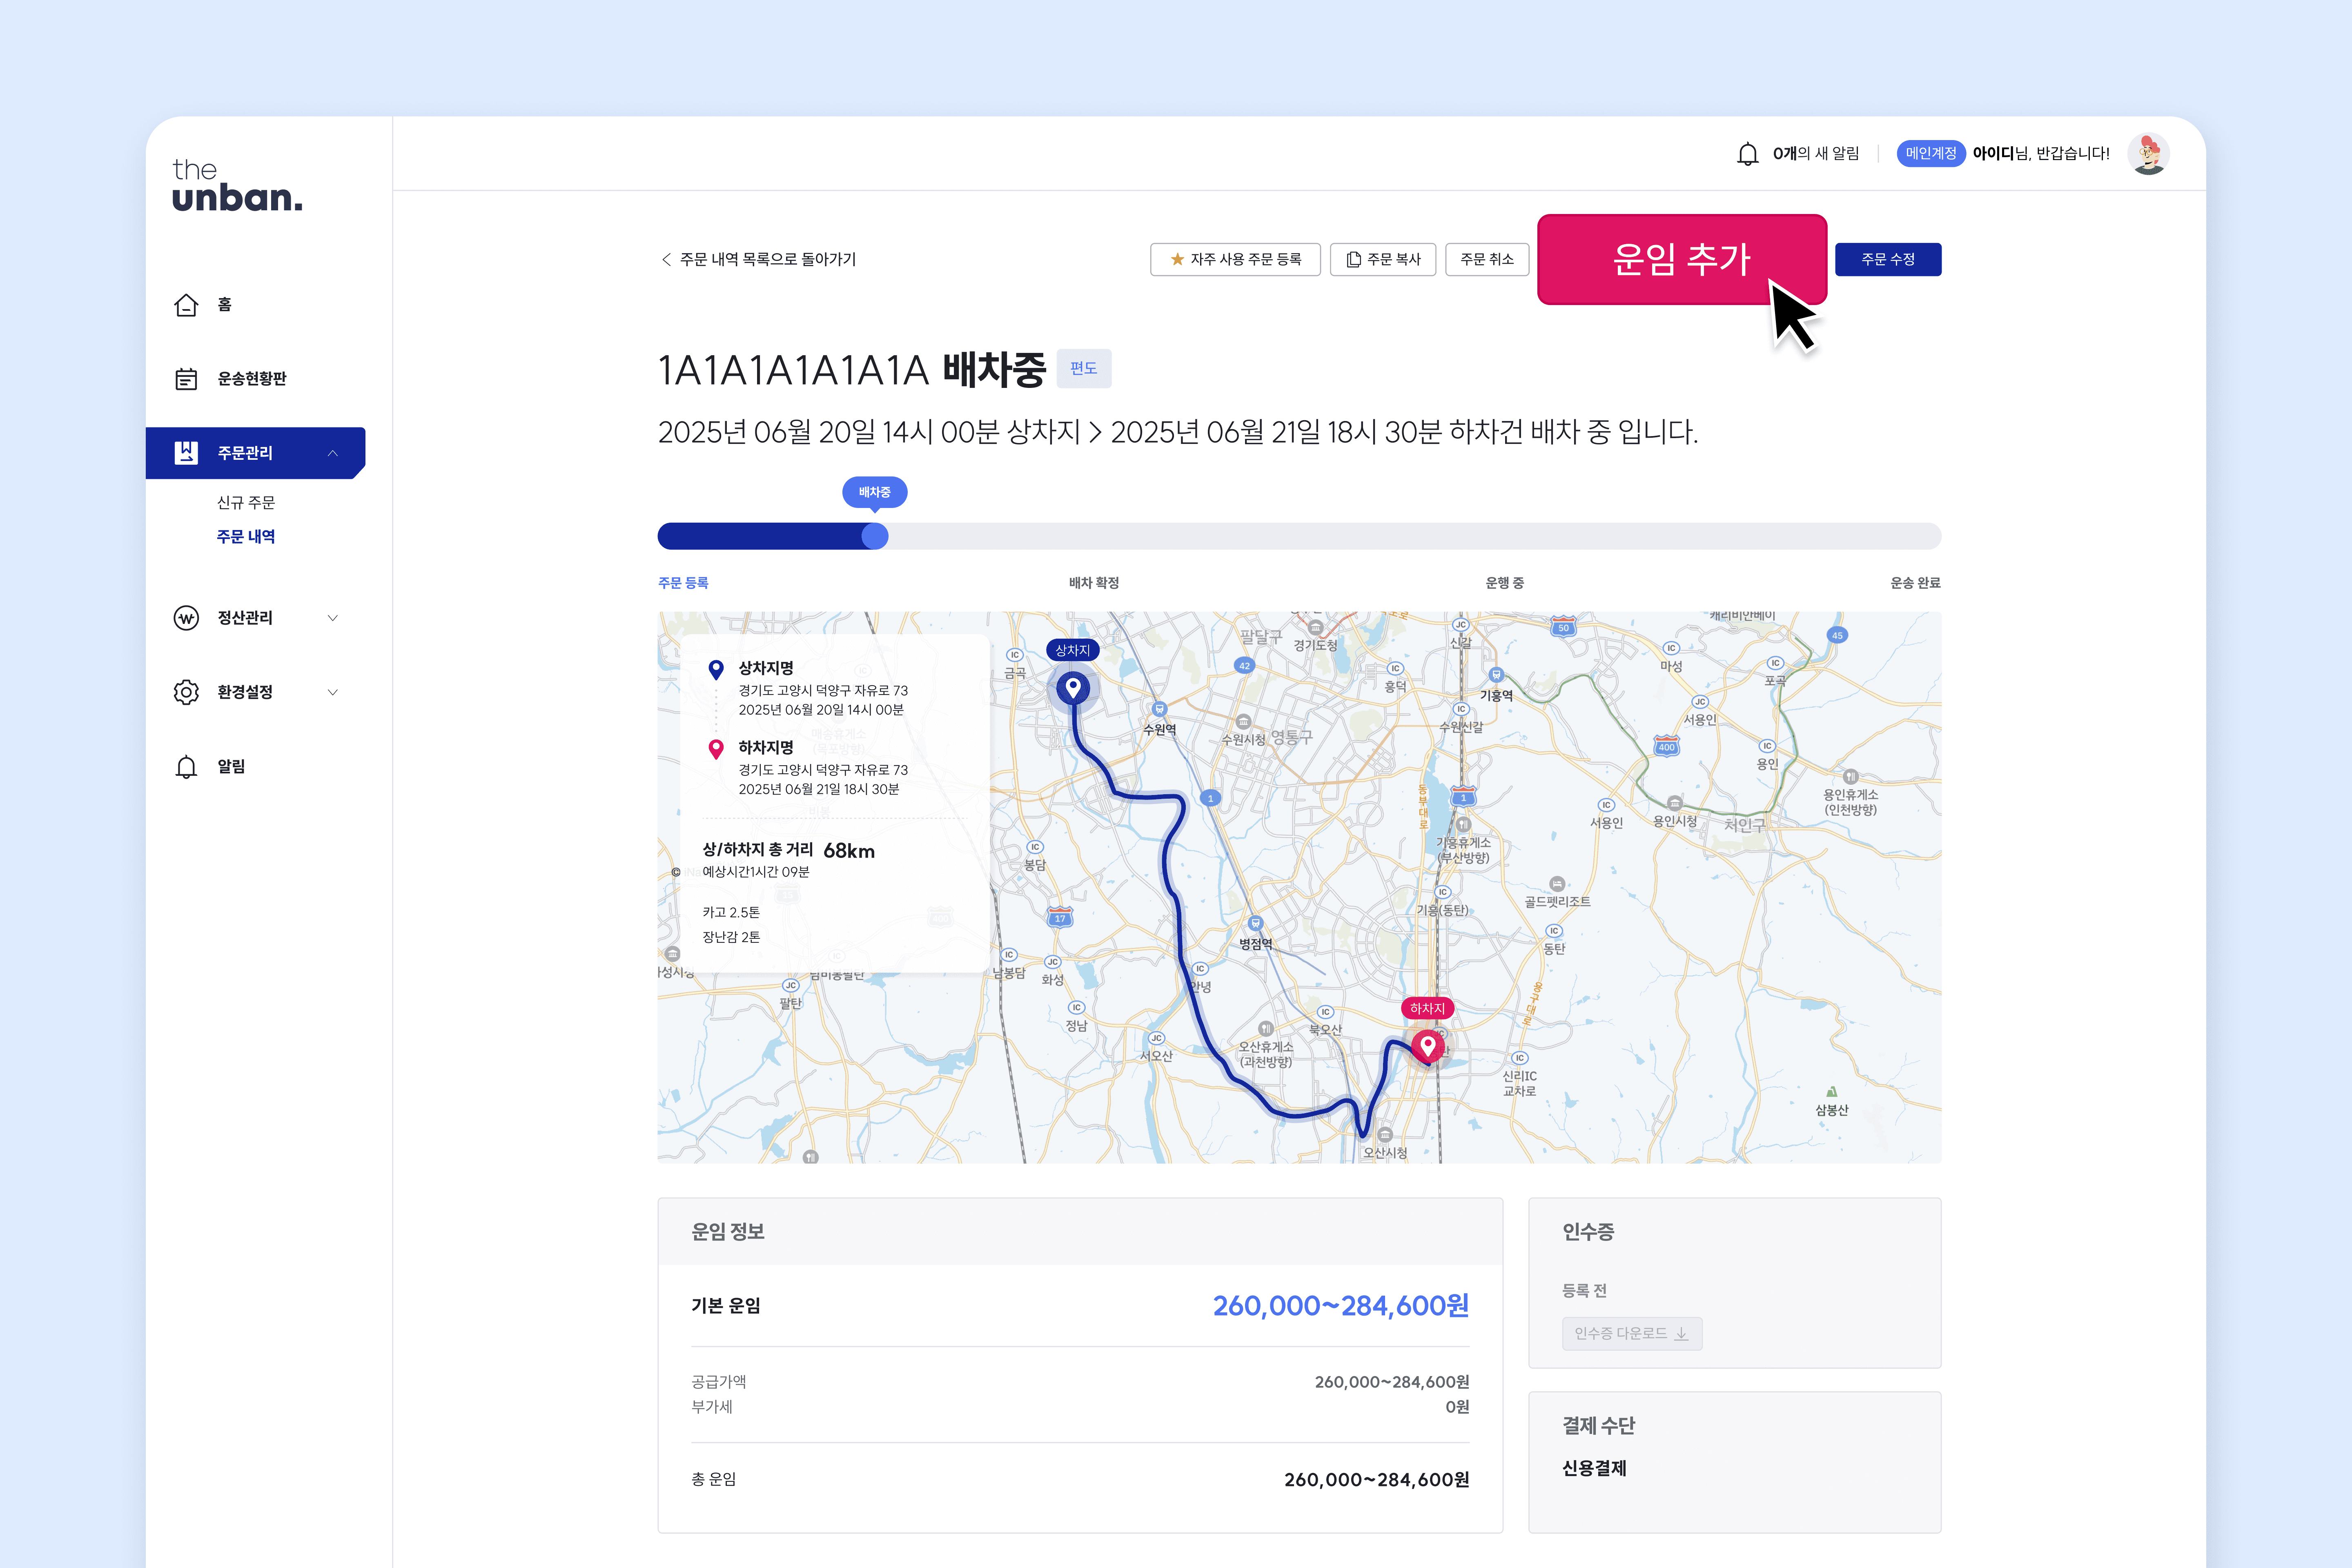Click the pink 하차지 map pin
The width and height of the screenshot is (2352, 1568).
pos(1428,1046)
